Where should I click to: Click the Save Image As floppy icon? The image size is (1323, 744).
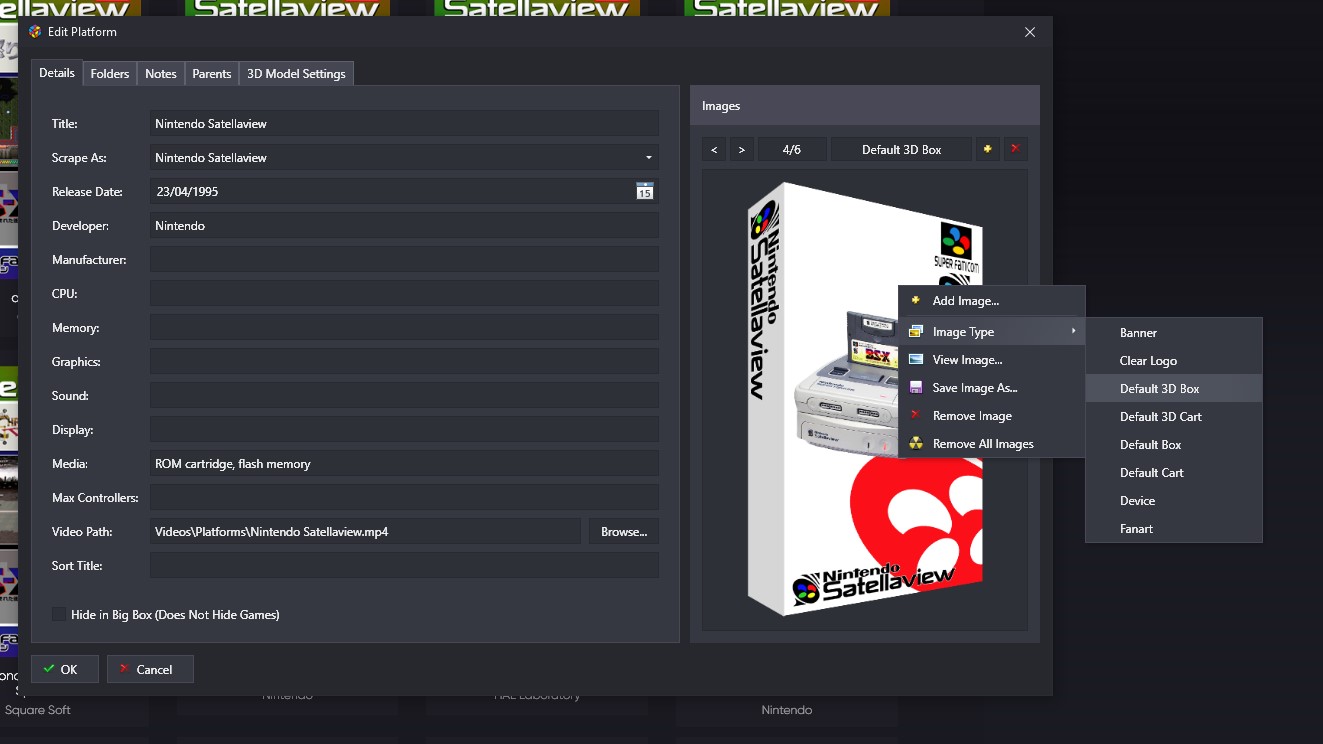[915, 387]
